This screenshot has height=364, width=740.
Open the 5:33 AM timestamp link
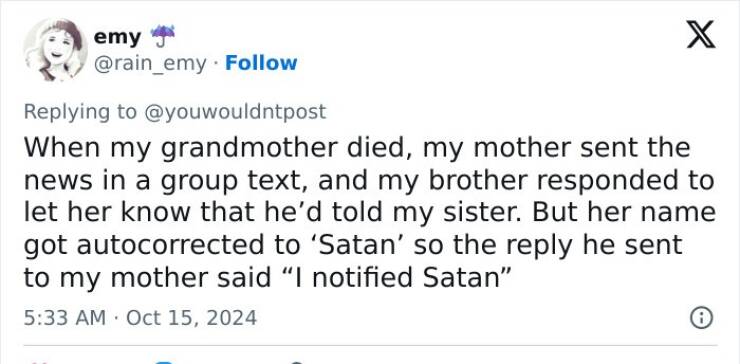65,318
